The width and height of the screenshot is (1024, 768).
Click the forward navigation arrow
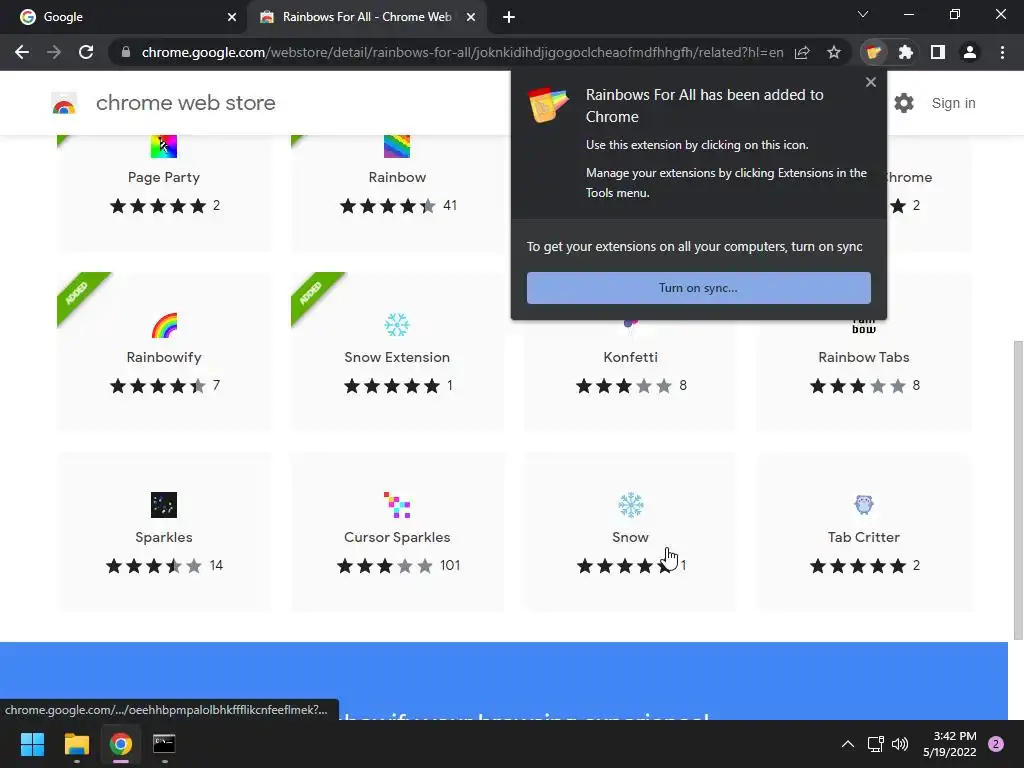click(54, 52)
